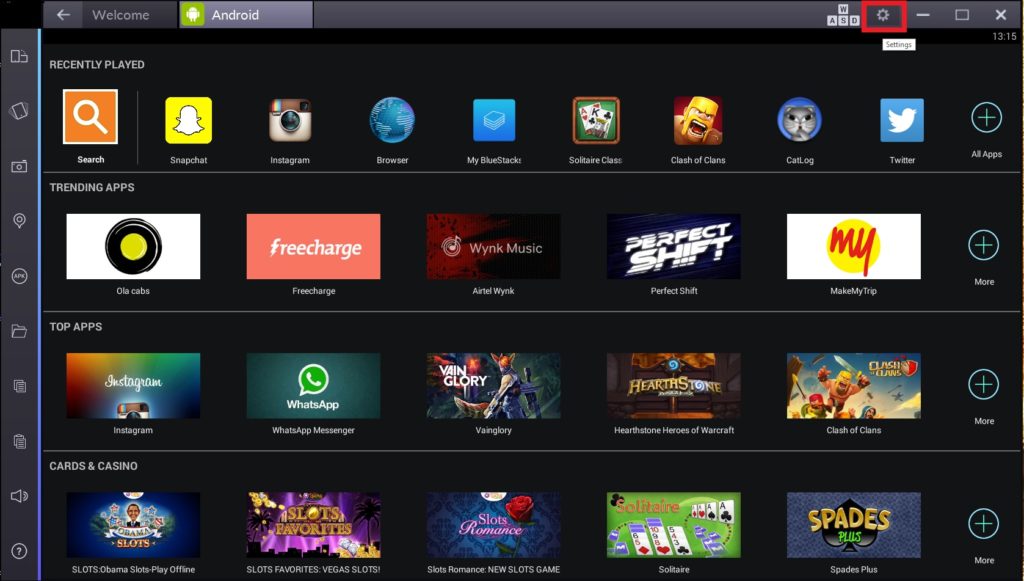Click the RECENTLY PLAYED heading
This screenshot has height=581, width=1024.
(97, 65)
